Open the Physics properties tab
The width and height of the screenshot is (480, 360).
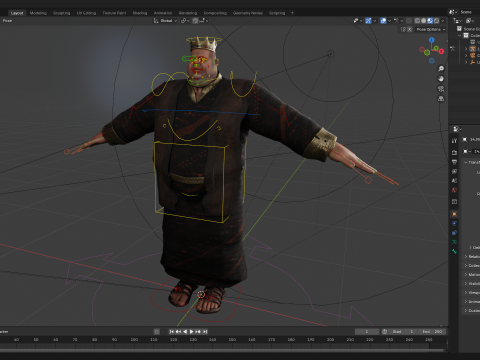point(454,223)
